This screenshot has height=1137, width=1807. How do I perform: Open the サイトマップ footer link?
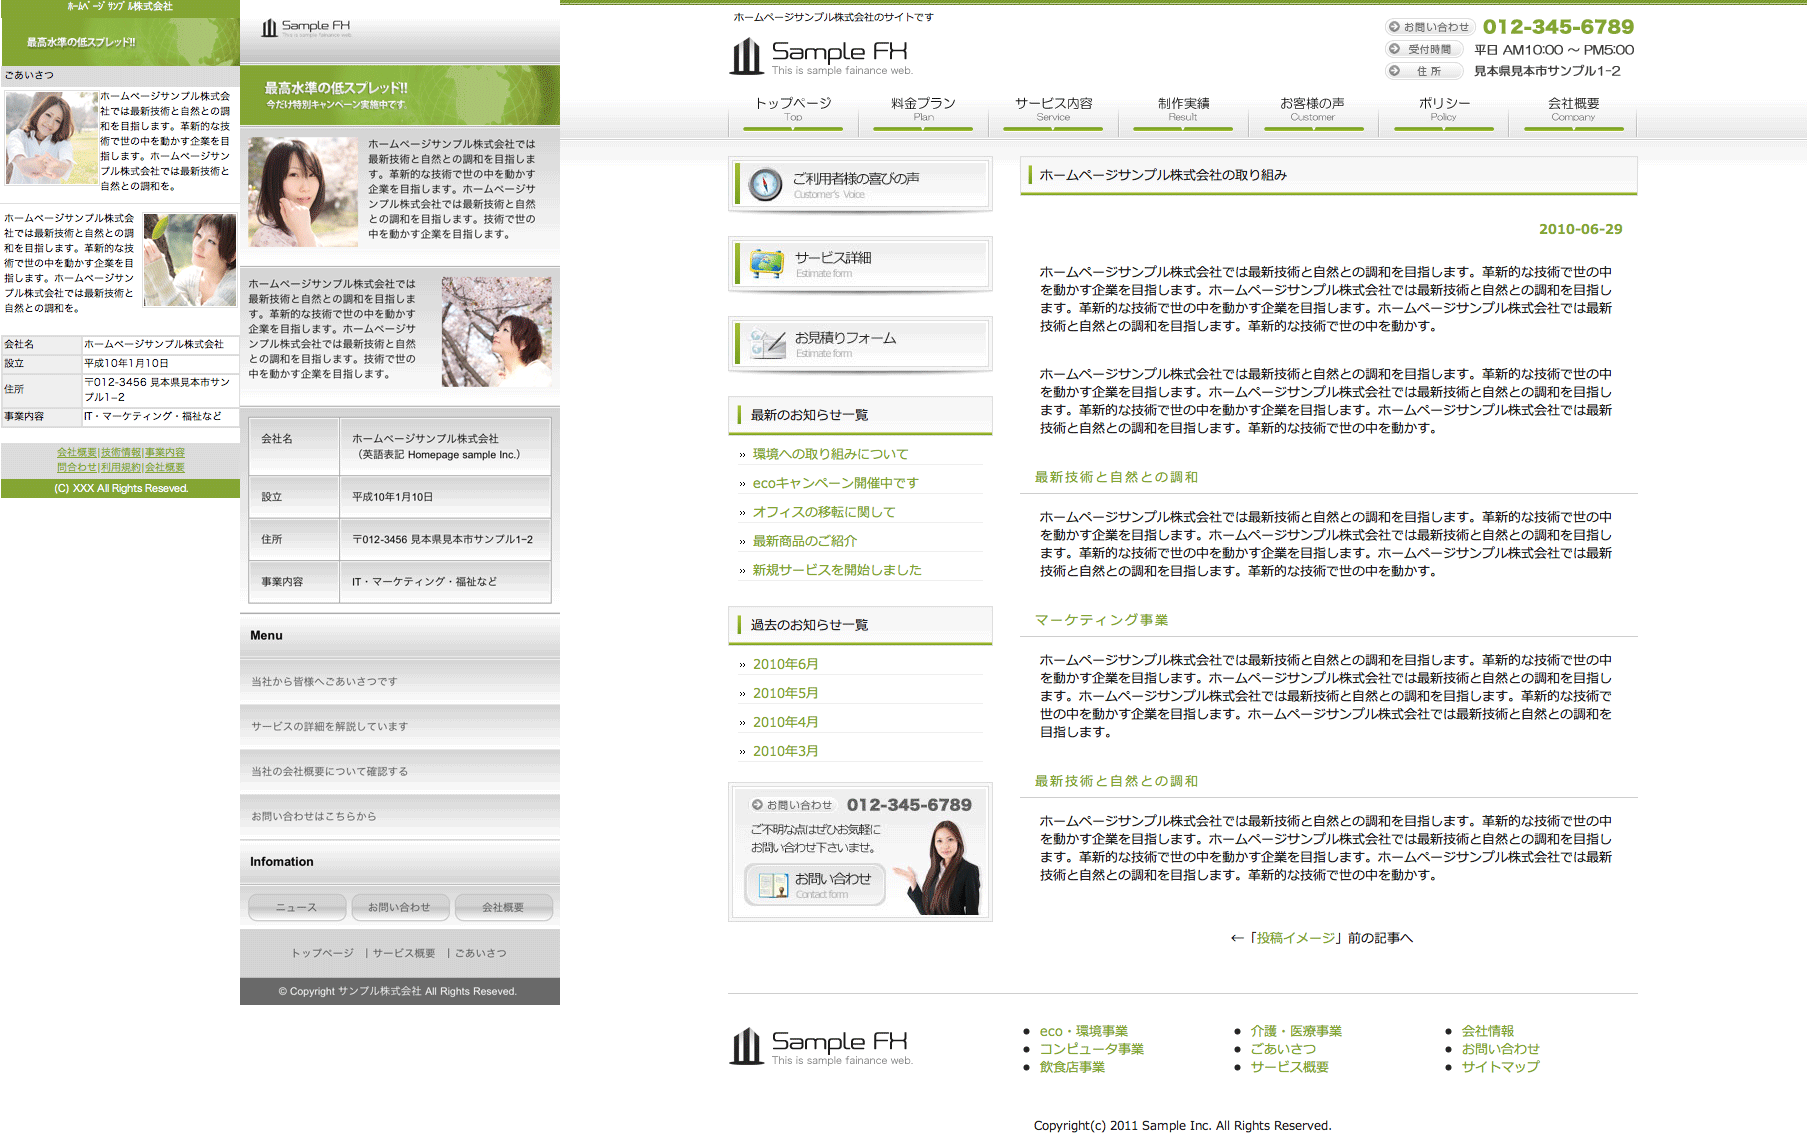(x=1500, y=1067)
